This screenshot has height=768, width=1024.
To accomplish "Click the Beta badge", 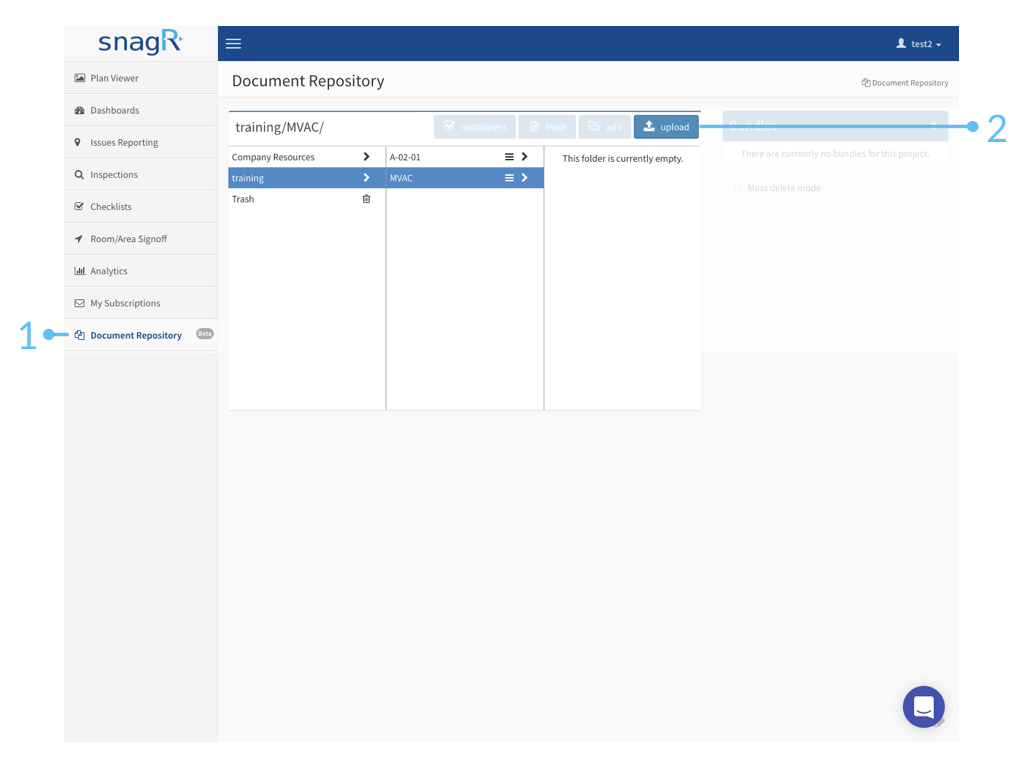I will (205, 334).
